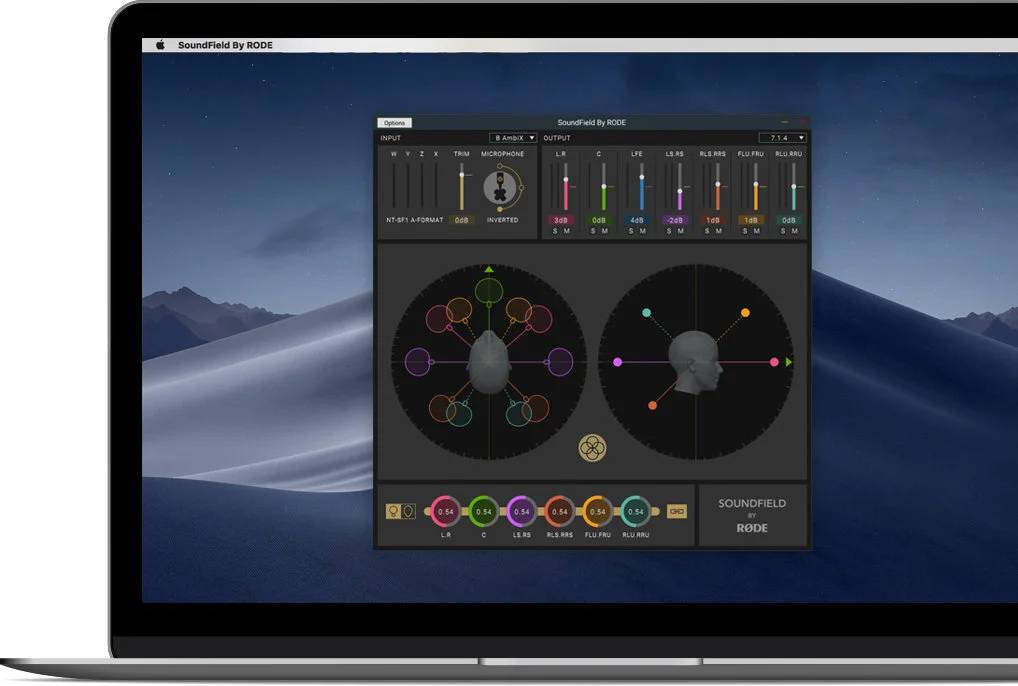Viewport: 1018px width, 686px height.
Task: Mute the RLS.RRS output channel
Action: point(719,231)
